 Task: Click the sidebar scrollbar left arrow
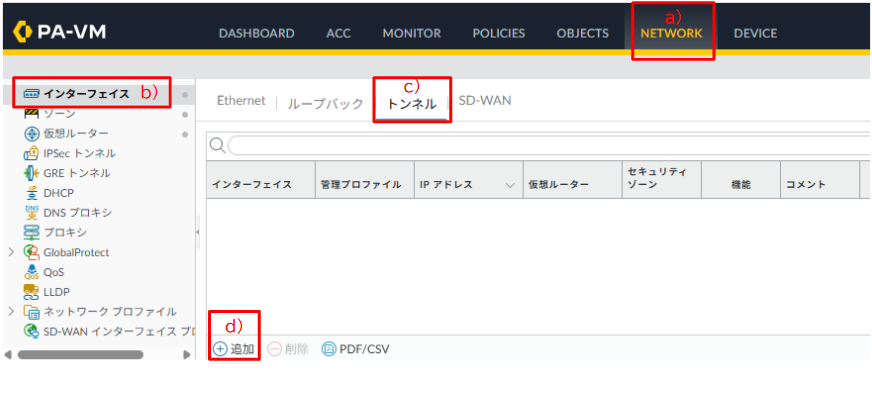(x=7, y=354)
